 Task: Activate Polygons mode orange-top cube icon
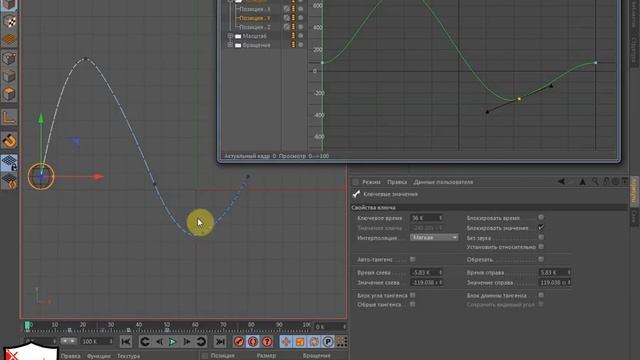(x=9, y=94)
